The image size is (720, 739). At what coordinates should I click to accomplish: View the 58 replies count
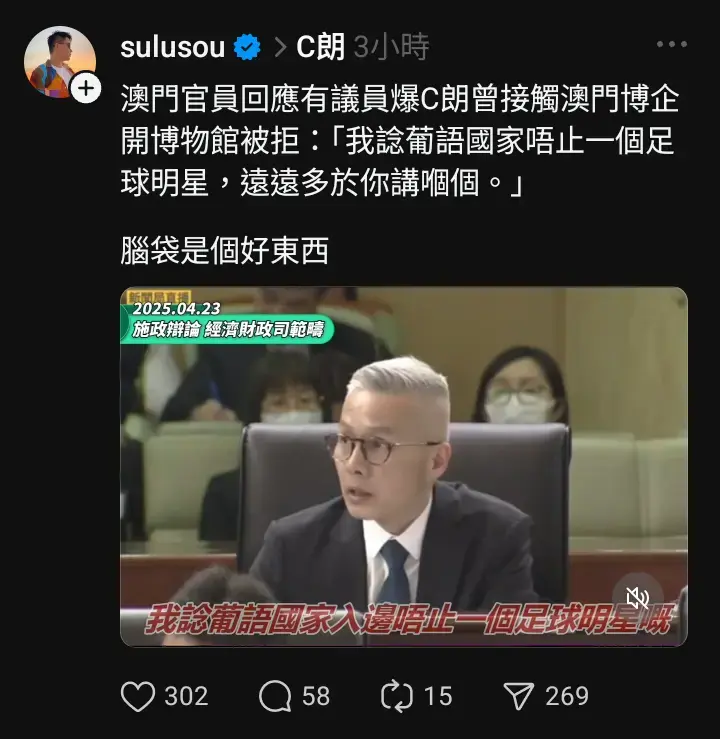[x=316, y=696]
